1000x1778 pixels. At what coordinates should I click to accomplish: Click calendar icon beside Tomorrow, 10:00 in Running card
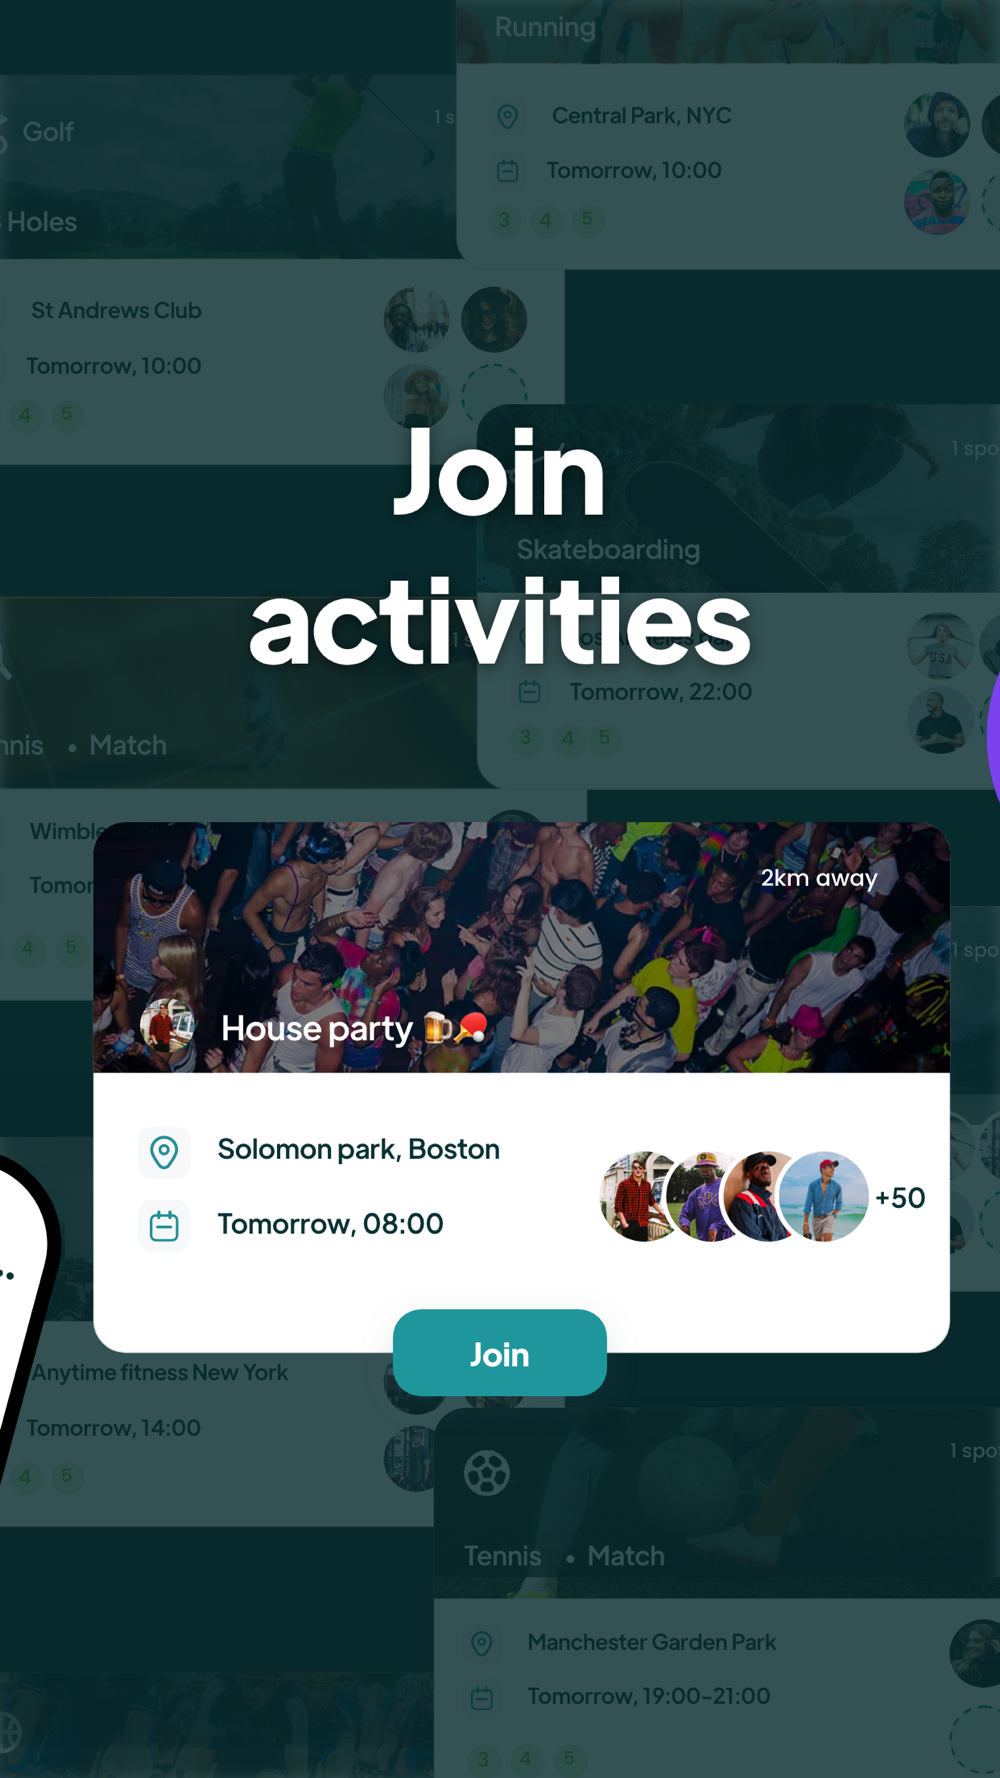pyautogui.click(x=508, y=171)
